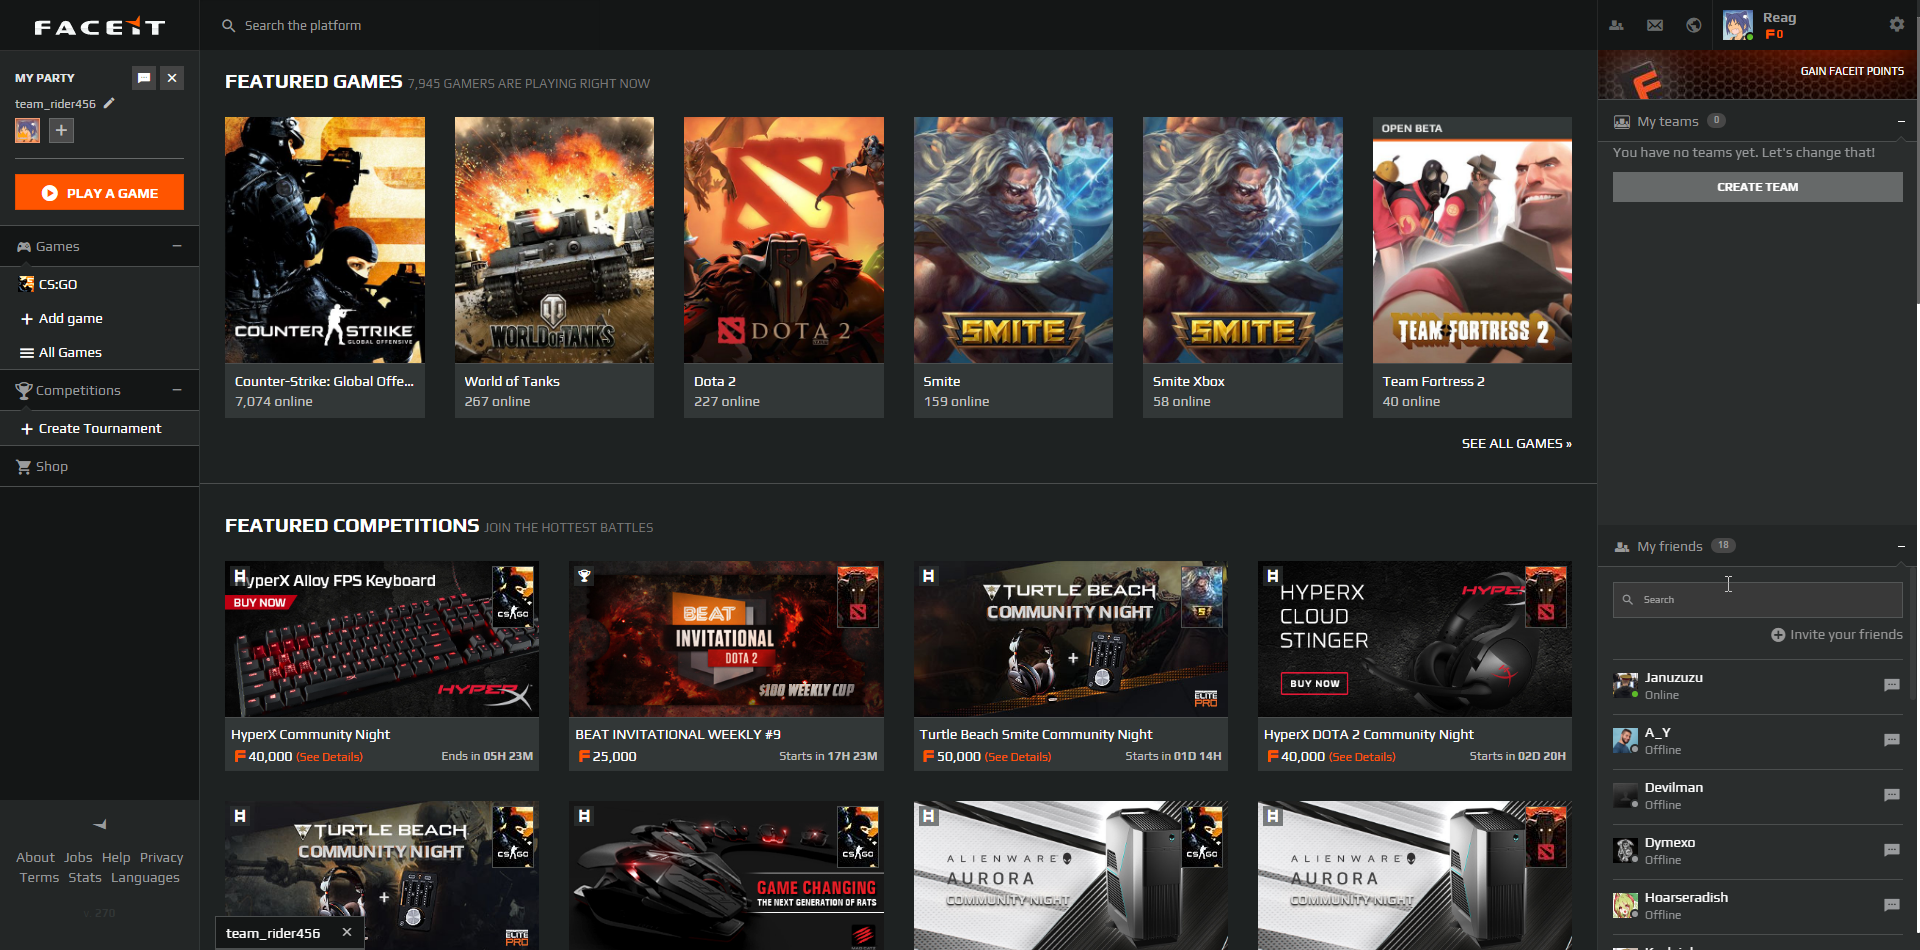Message Hoarseradish via chat icon
The image size is (1920, 950).
coord(1892,905)
